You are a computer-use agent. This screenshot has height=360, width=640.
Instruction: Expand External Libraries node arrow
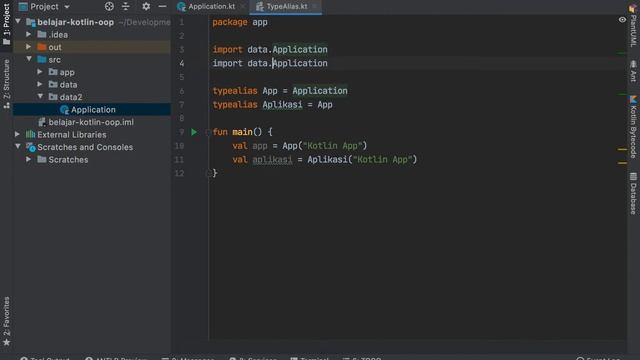18,134
